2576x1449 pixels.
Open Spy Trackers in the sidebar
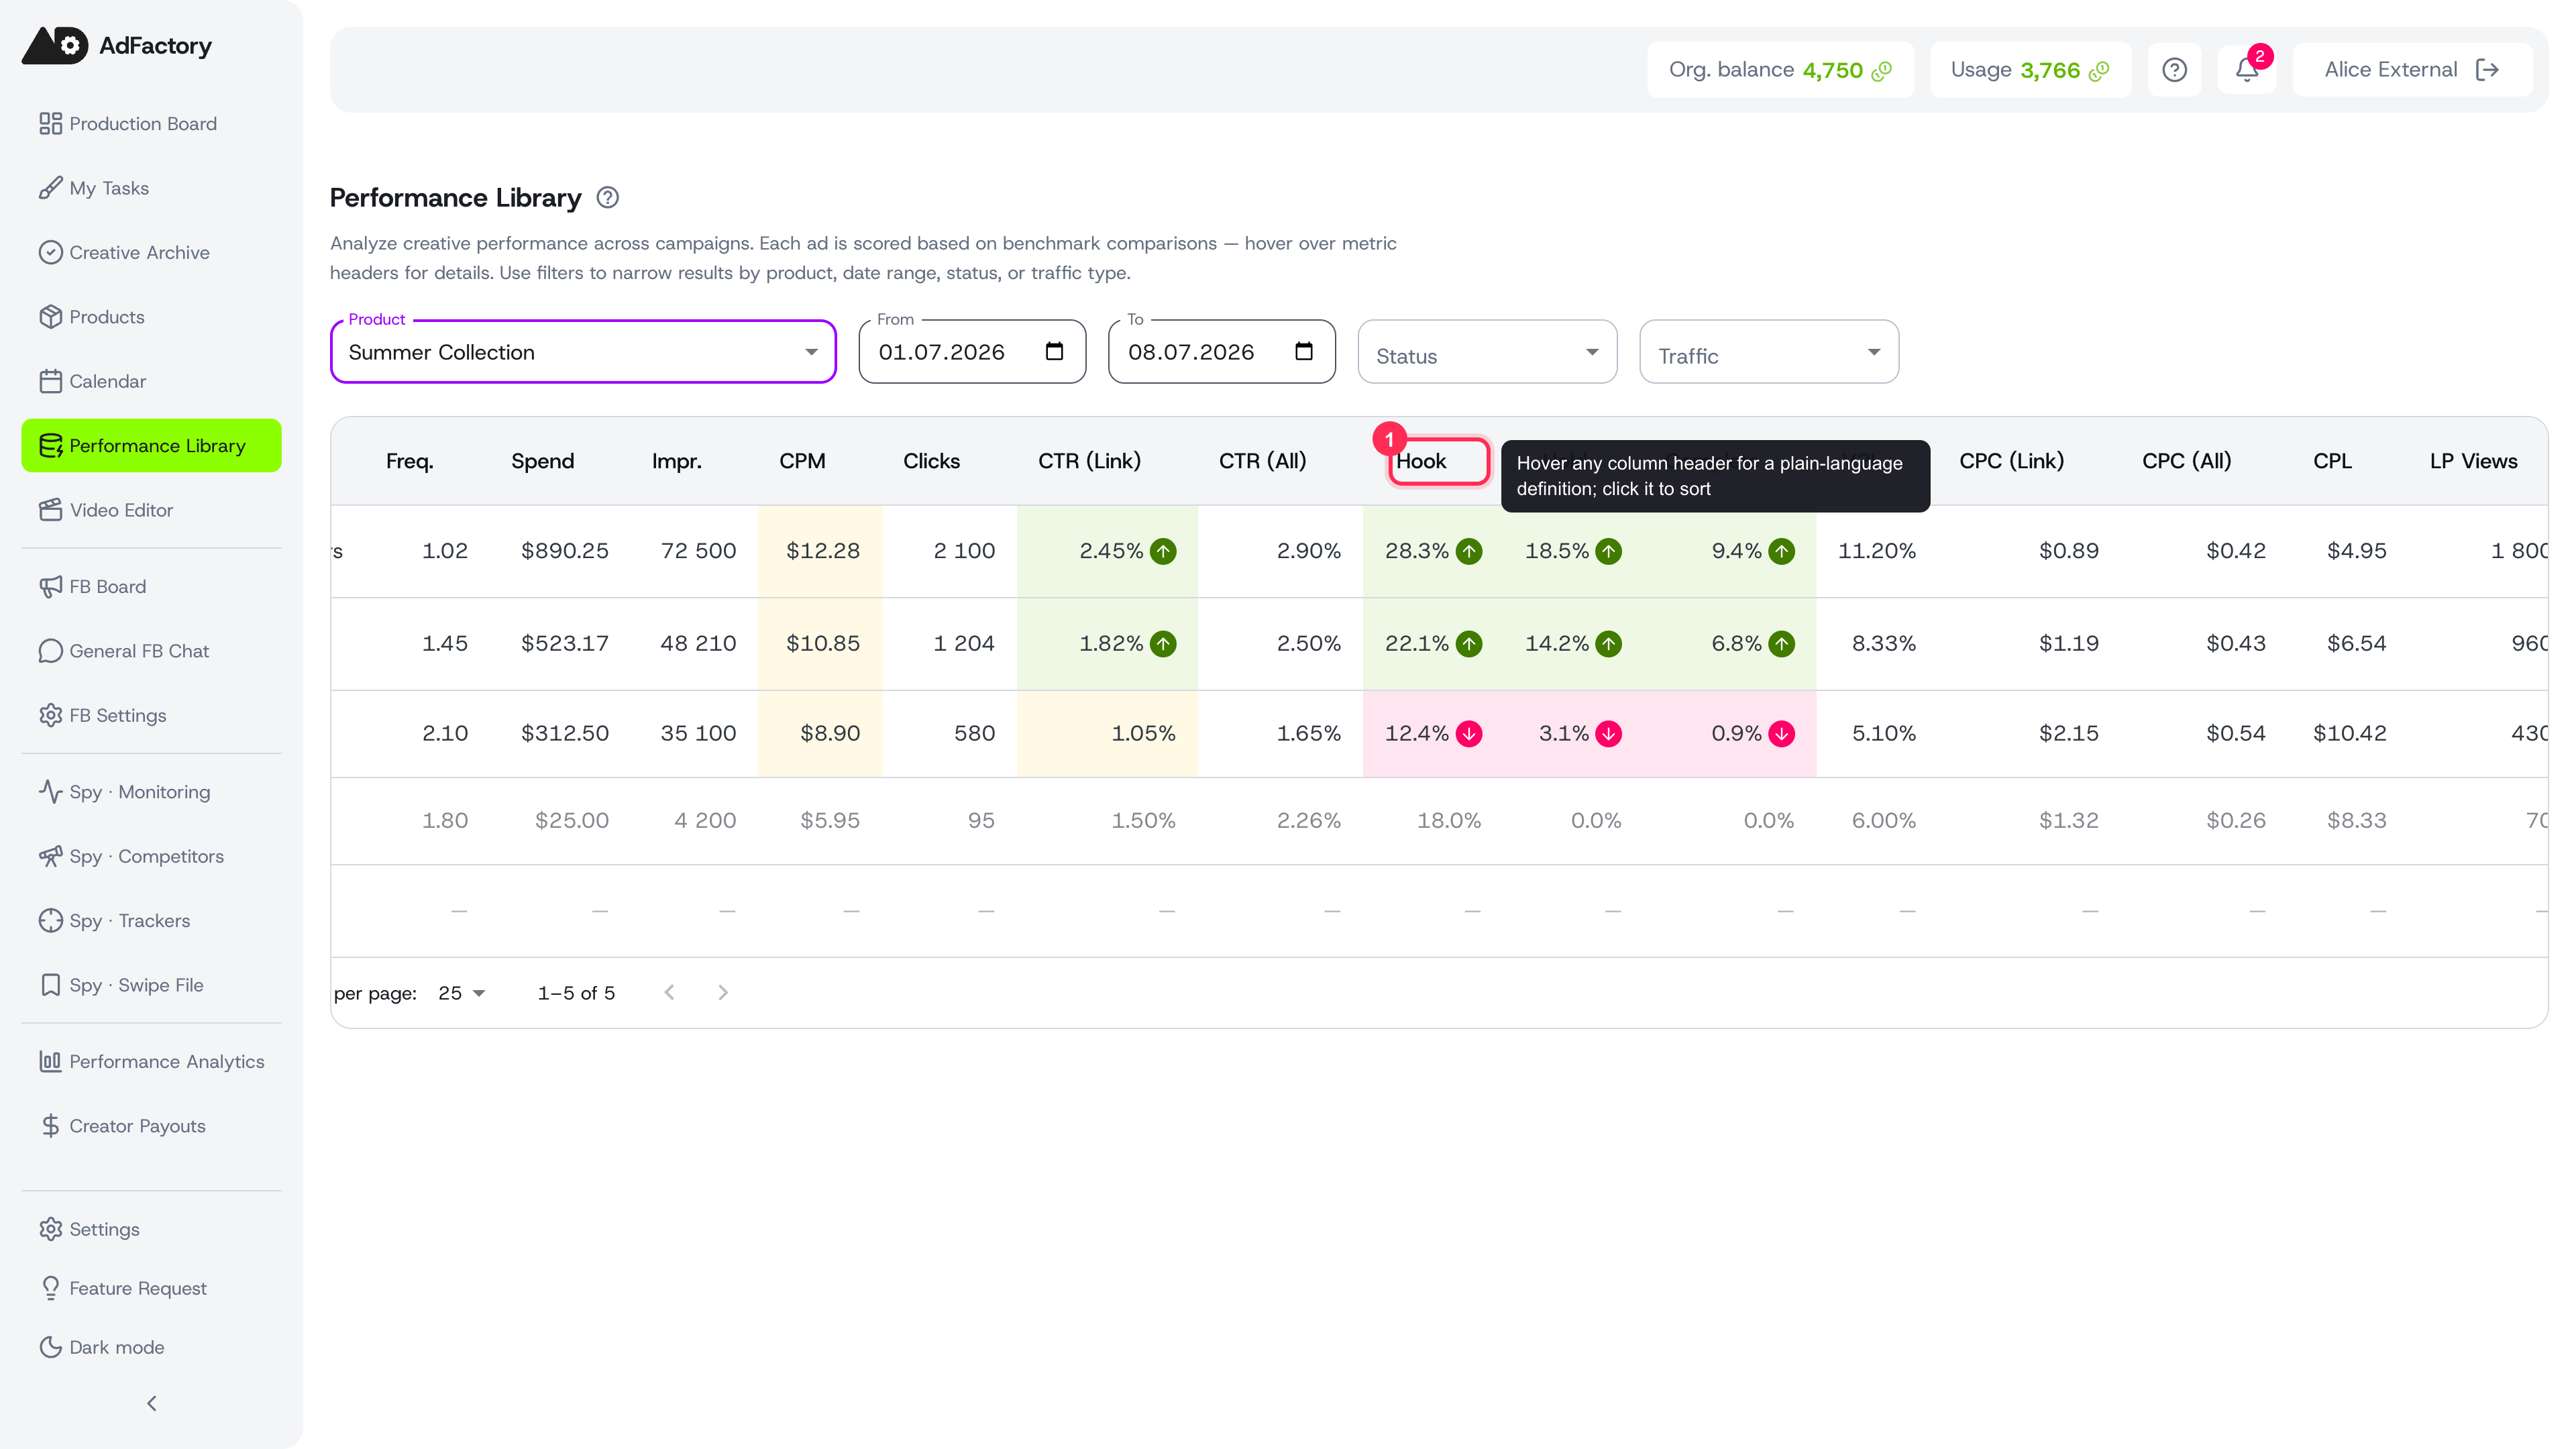tap(151, 921)
